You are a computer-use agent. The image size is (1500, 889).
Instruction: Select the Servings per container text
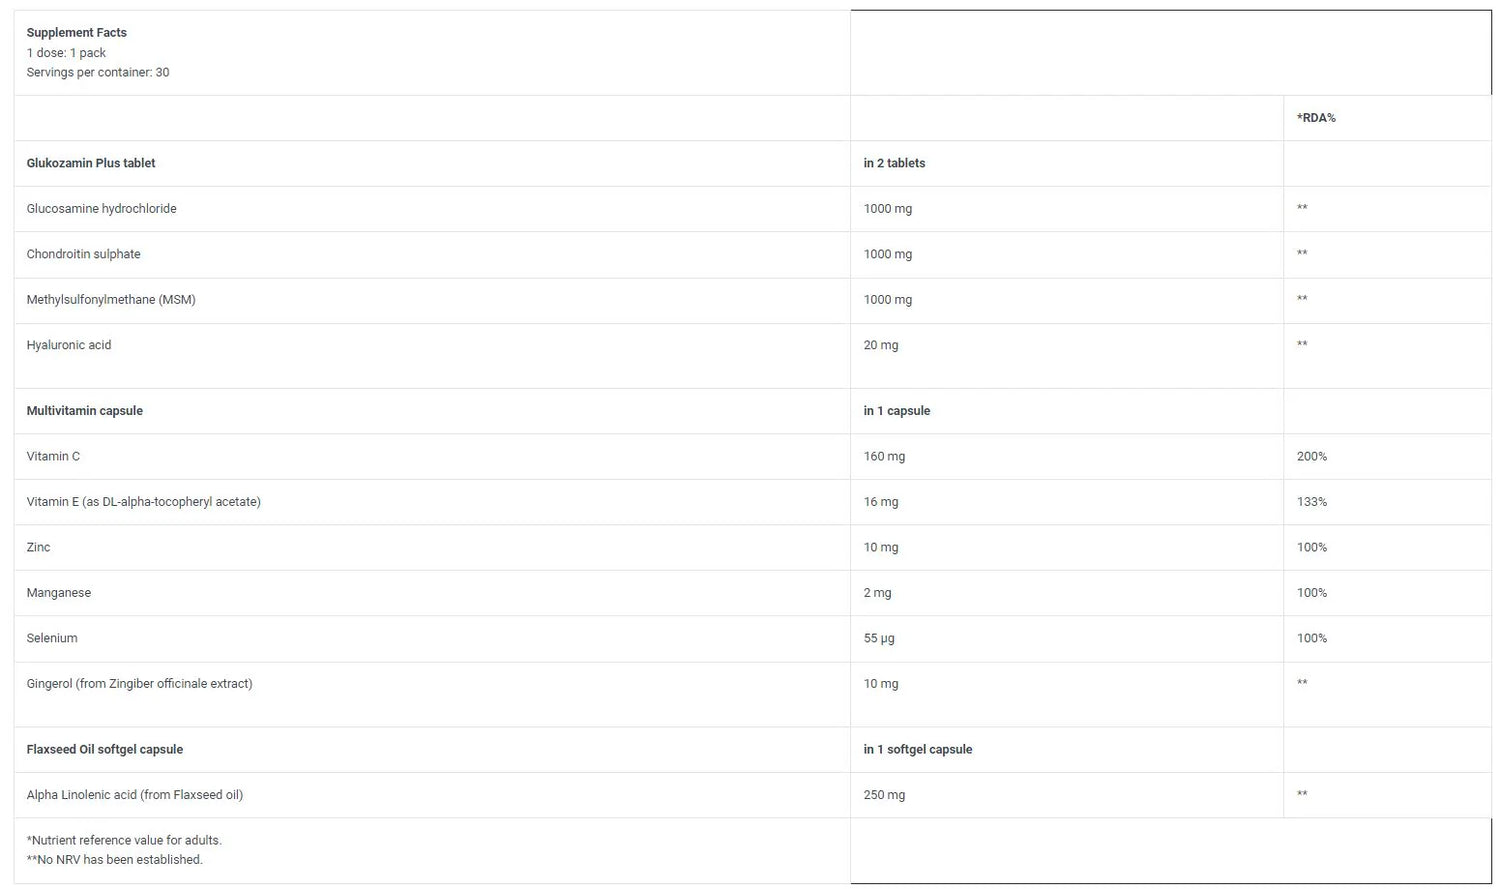[97, 72]
